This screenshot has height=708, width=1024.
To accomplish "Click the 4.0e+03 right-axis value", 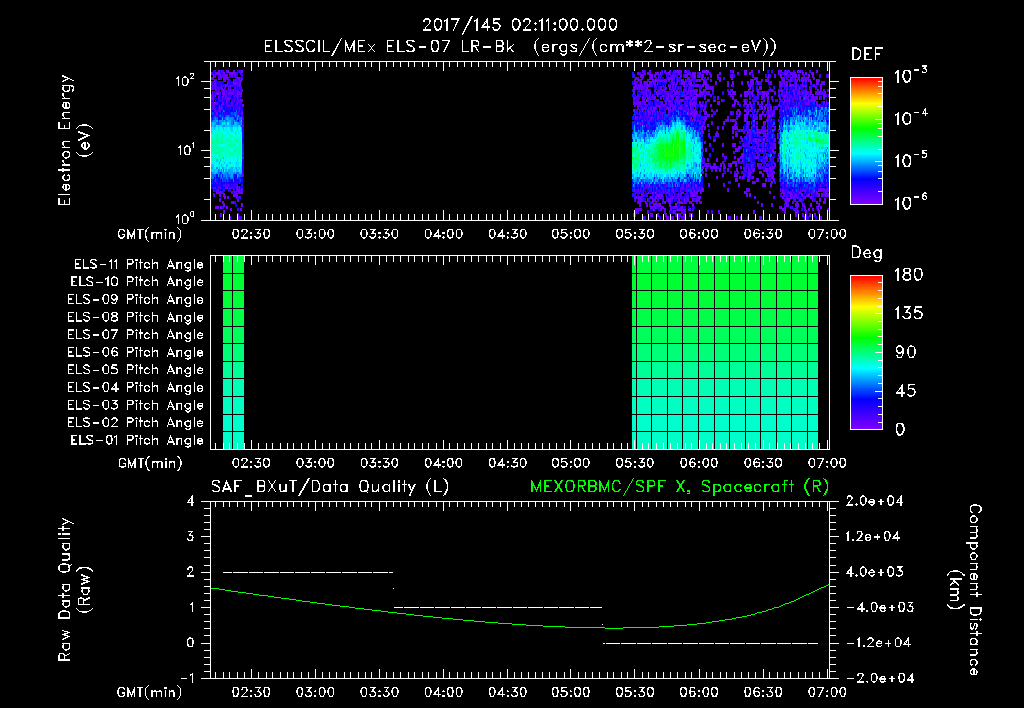I will point(874,572).
